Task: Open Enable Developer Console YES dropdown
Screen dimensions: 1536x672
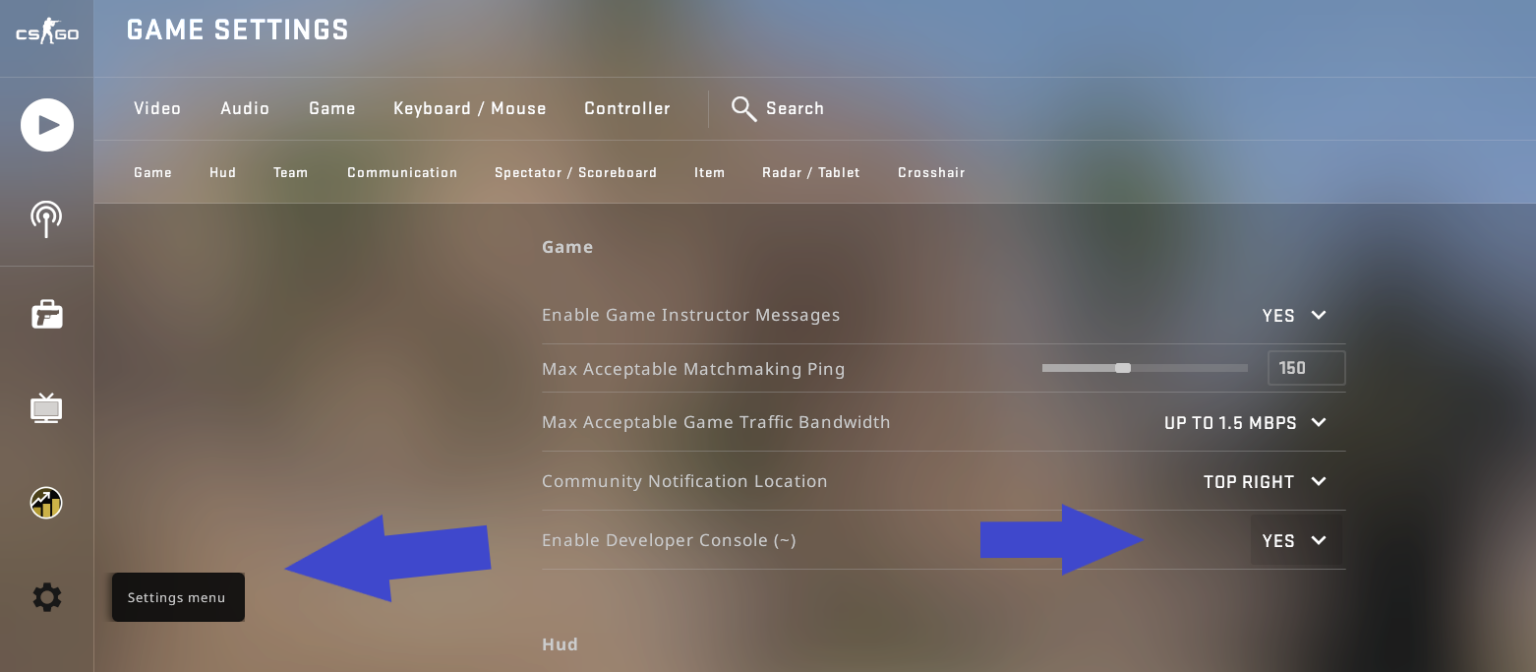Action: (1295, 540)
